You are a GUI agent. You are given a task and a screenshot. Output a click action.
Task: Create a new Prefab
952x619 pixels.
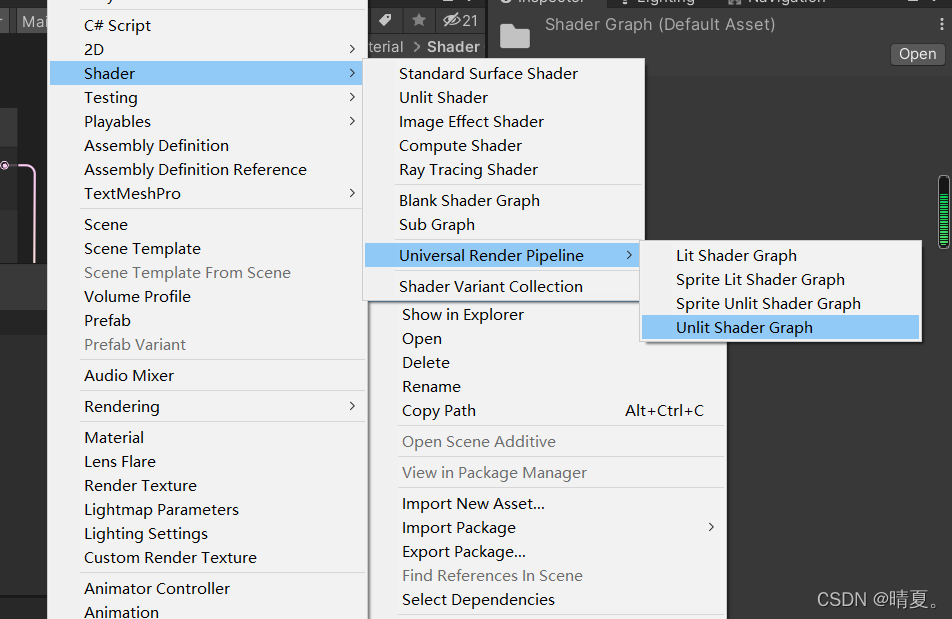coord(206,320)
